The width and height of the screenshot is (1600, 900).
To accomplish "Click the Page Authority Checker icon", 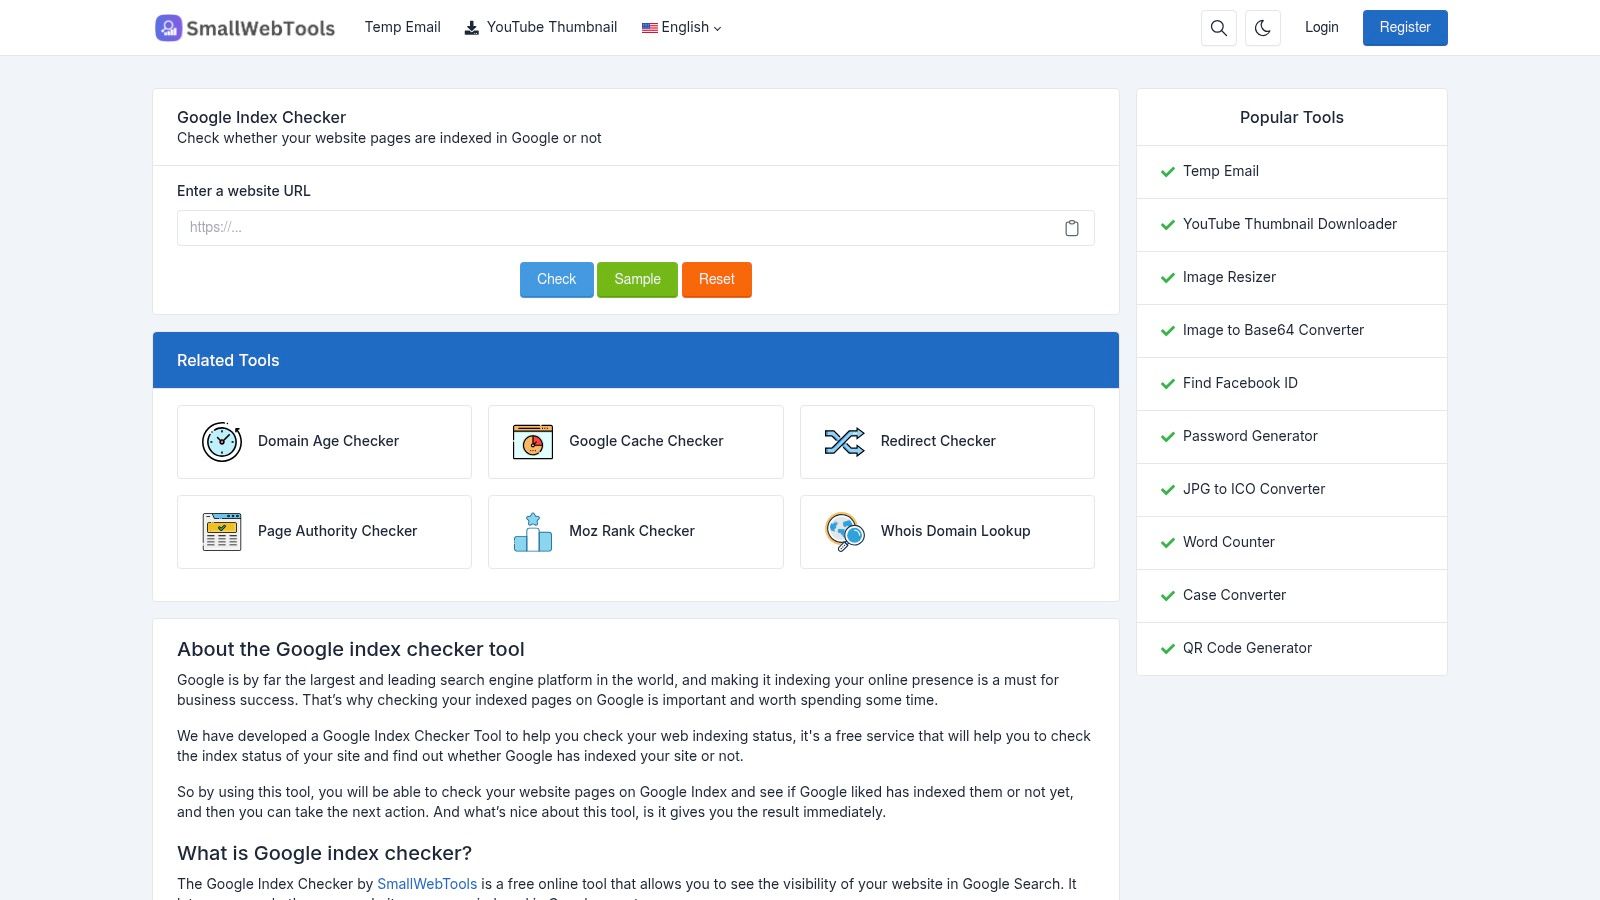I will point(222,532).
